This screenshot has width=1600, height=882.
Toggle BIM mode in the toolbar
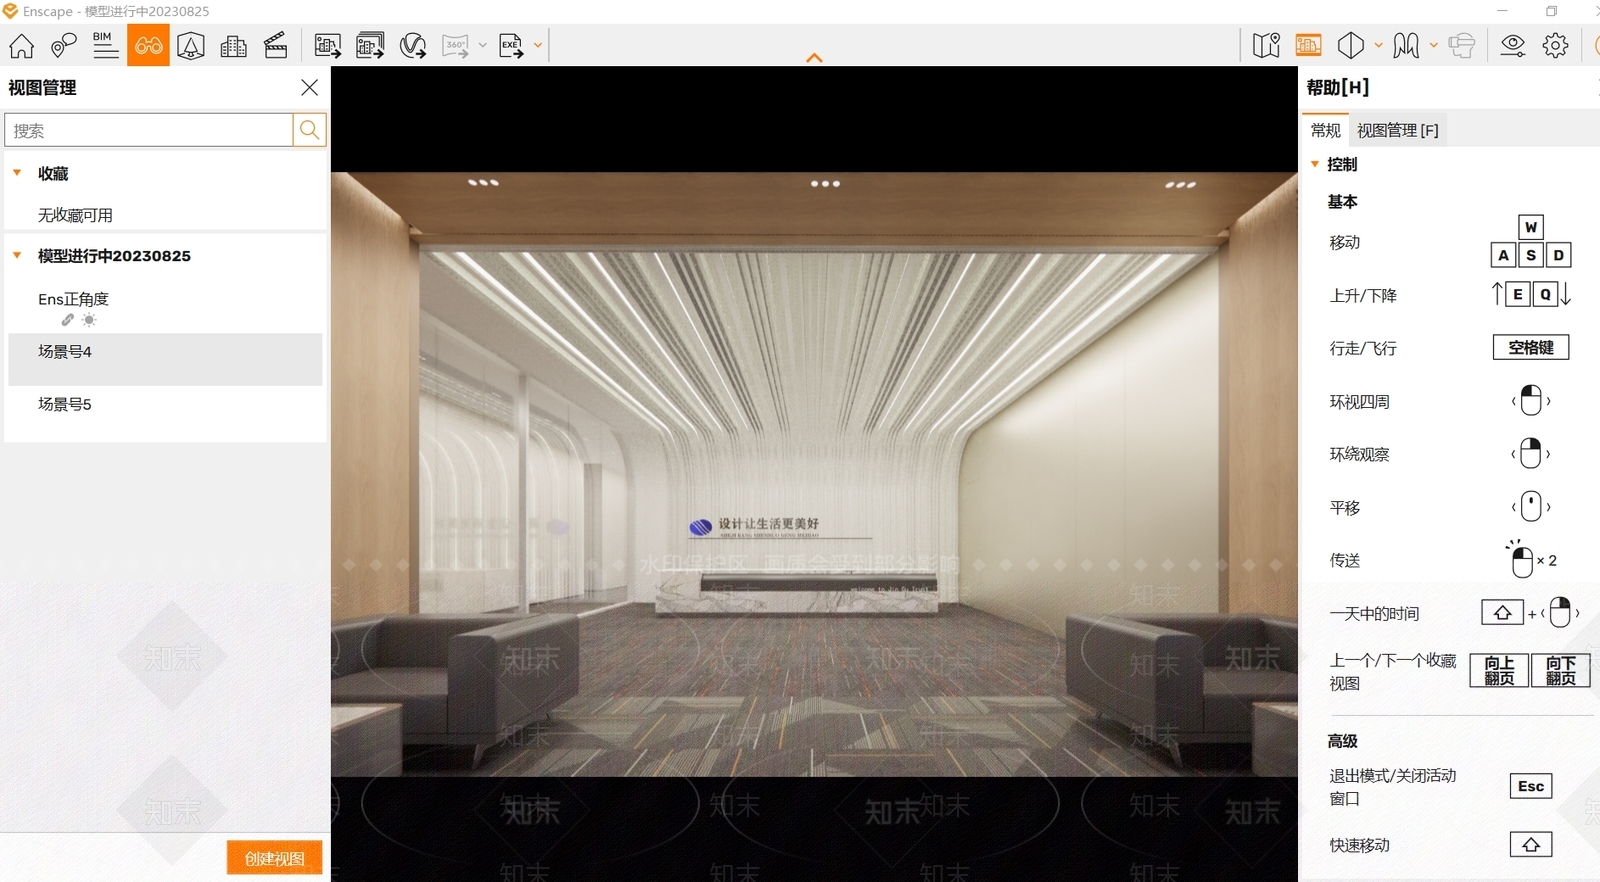point(105,46)
